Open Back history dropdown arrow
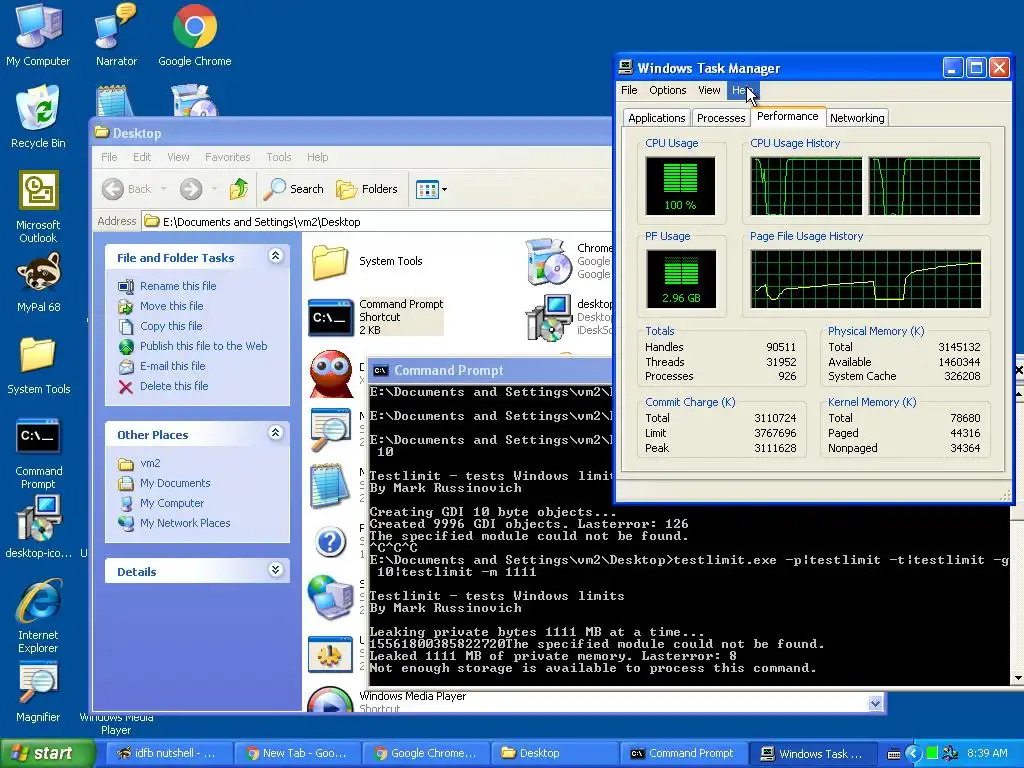Image resolution: width=1024 pixels, height=768 pixels. tap(163, 189)
